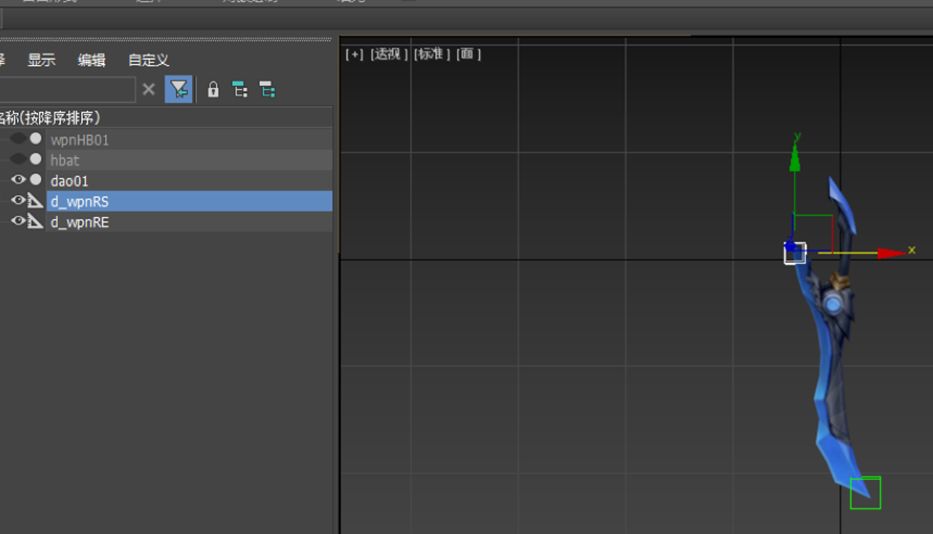Click the scene explorer search field
933x534 pixels.
click(x=67, y=89)
